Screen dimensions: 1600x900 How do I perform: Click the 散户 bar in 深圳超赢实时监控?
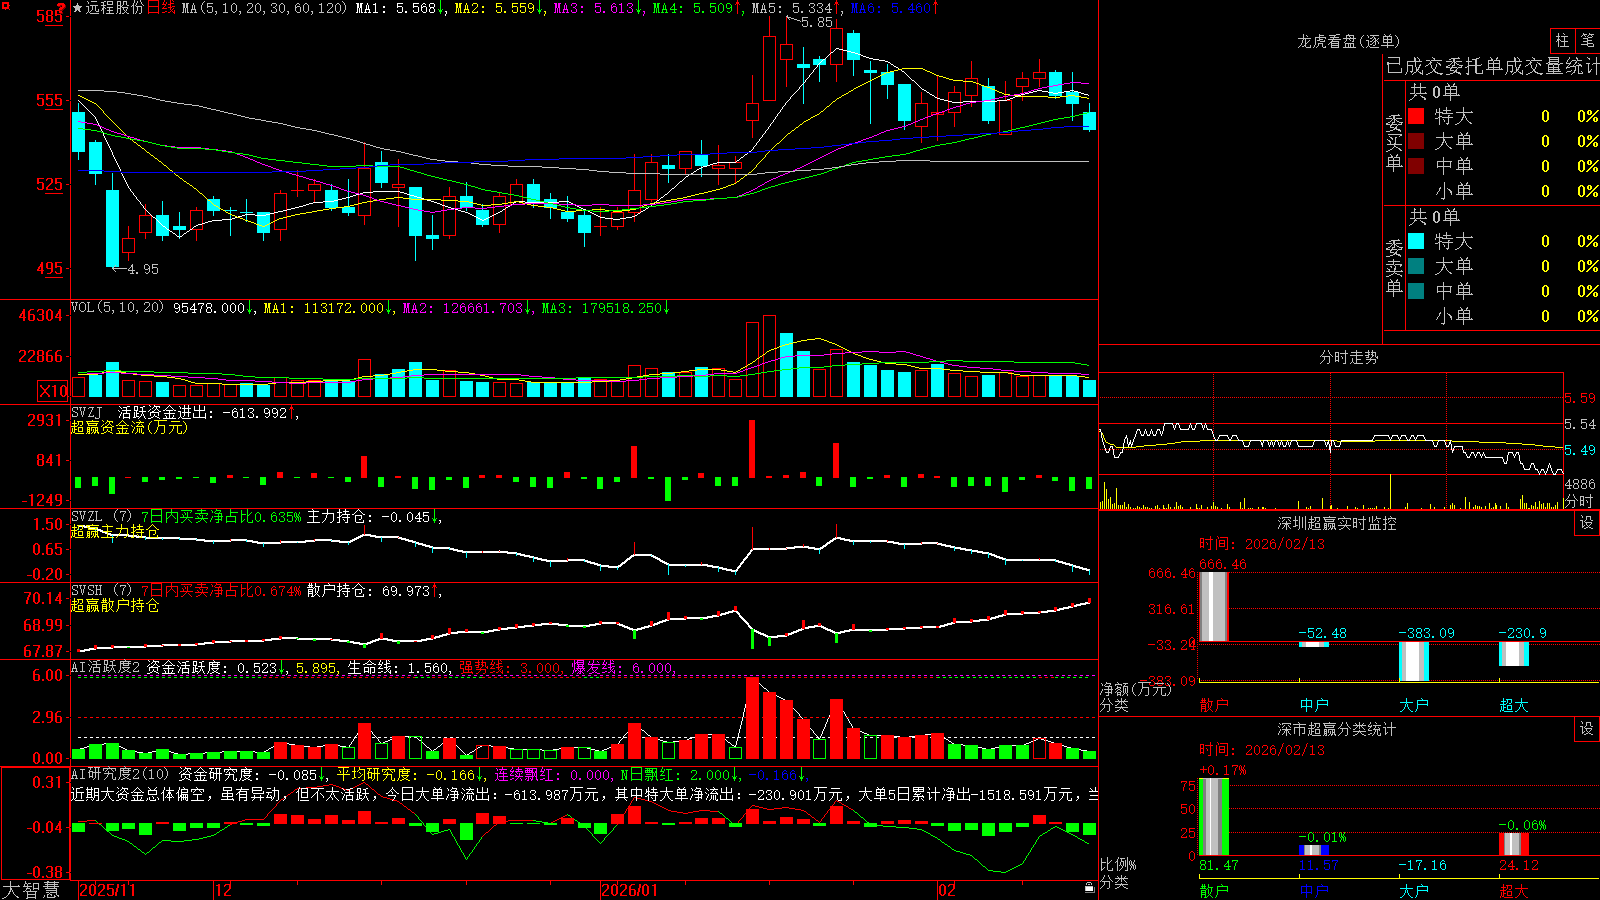pyautogui.click(x=1214, y=607)
